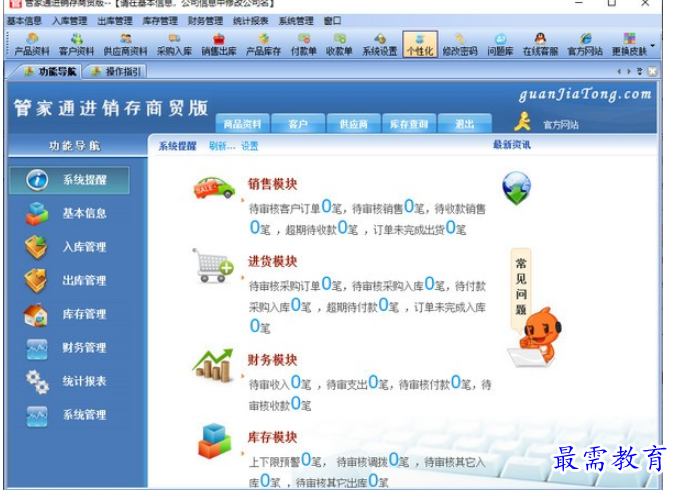Click 进货模块 shopping cart icon
Viewport: 675px width, 490px height.
pos(213,265)
